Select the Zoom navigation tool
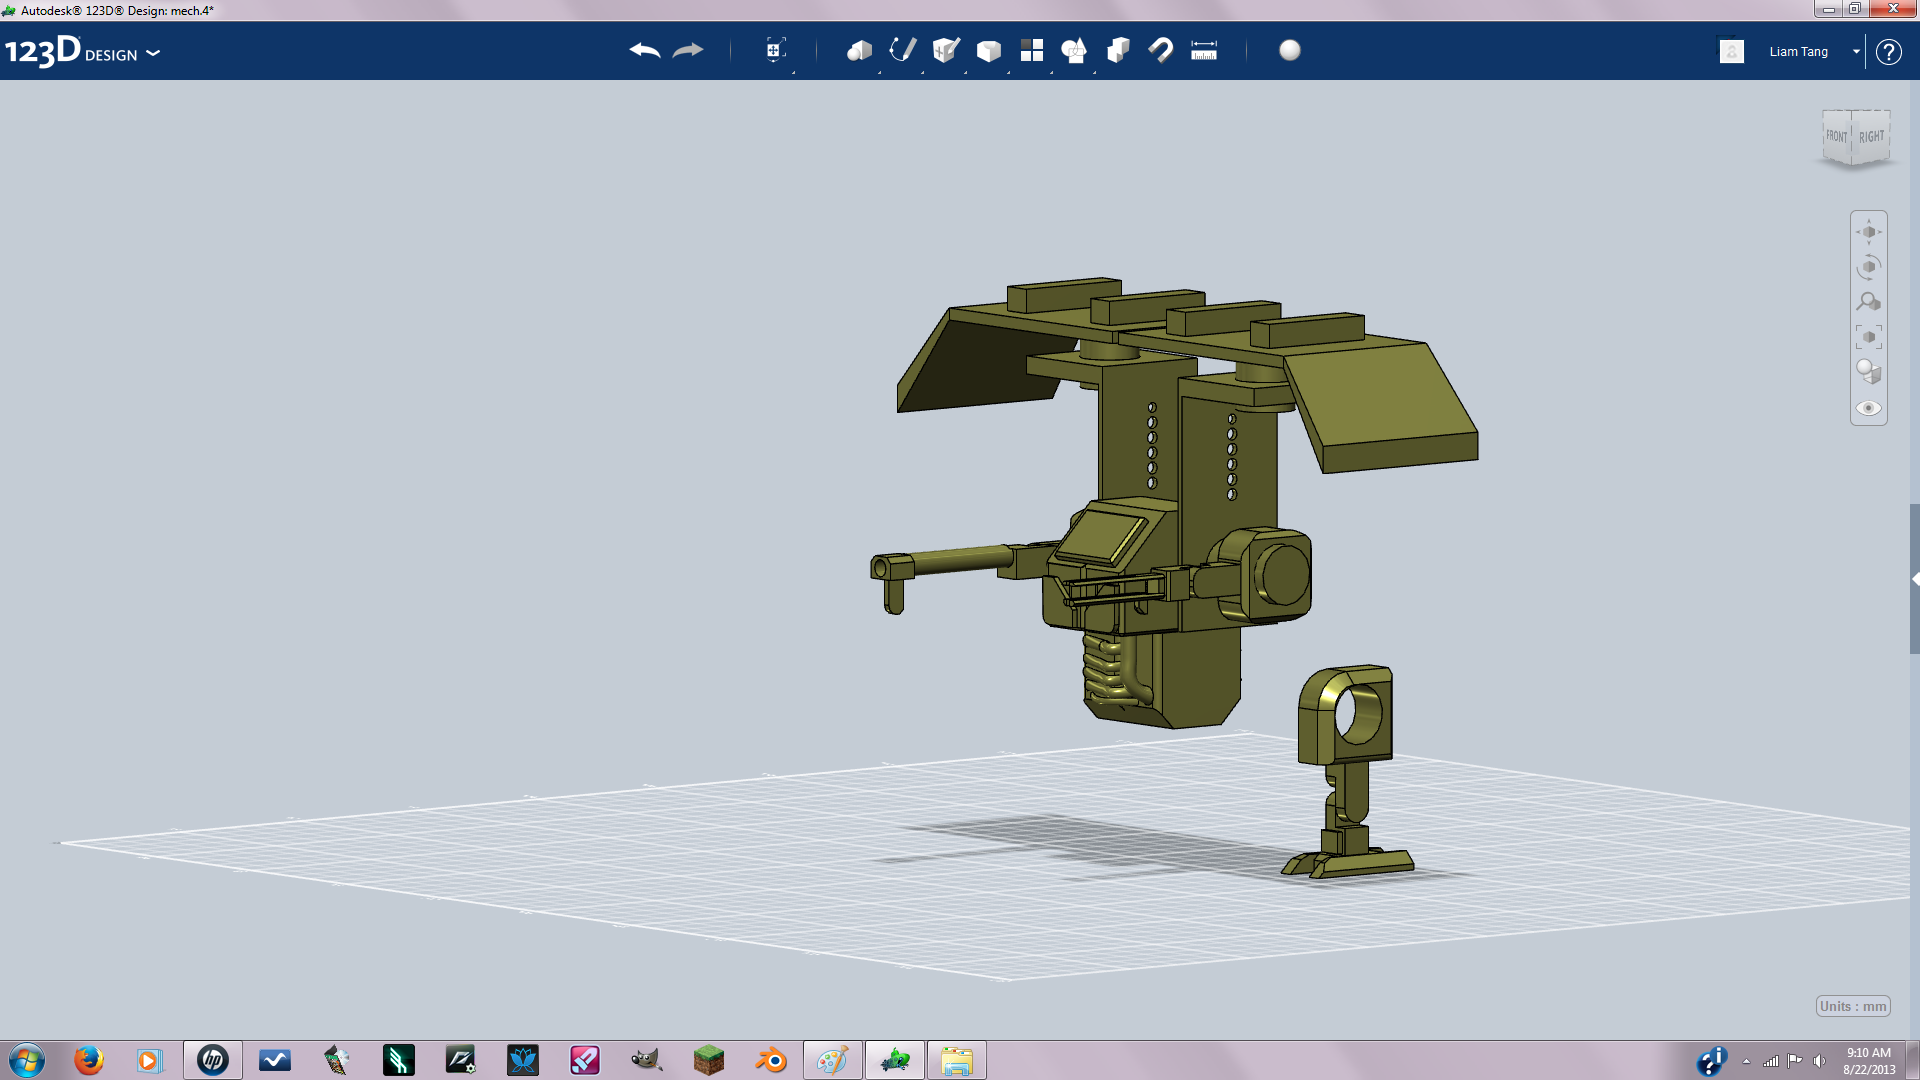Screen dimensions: 1920x1080 1869,302
